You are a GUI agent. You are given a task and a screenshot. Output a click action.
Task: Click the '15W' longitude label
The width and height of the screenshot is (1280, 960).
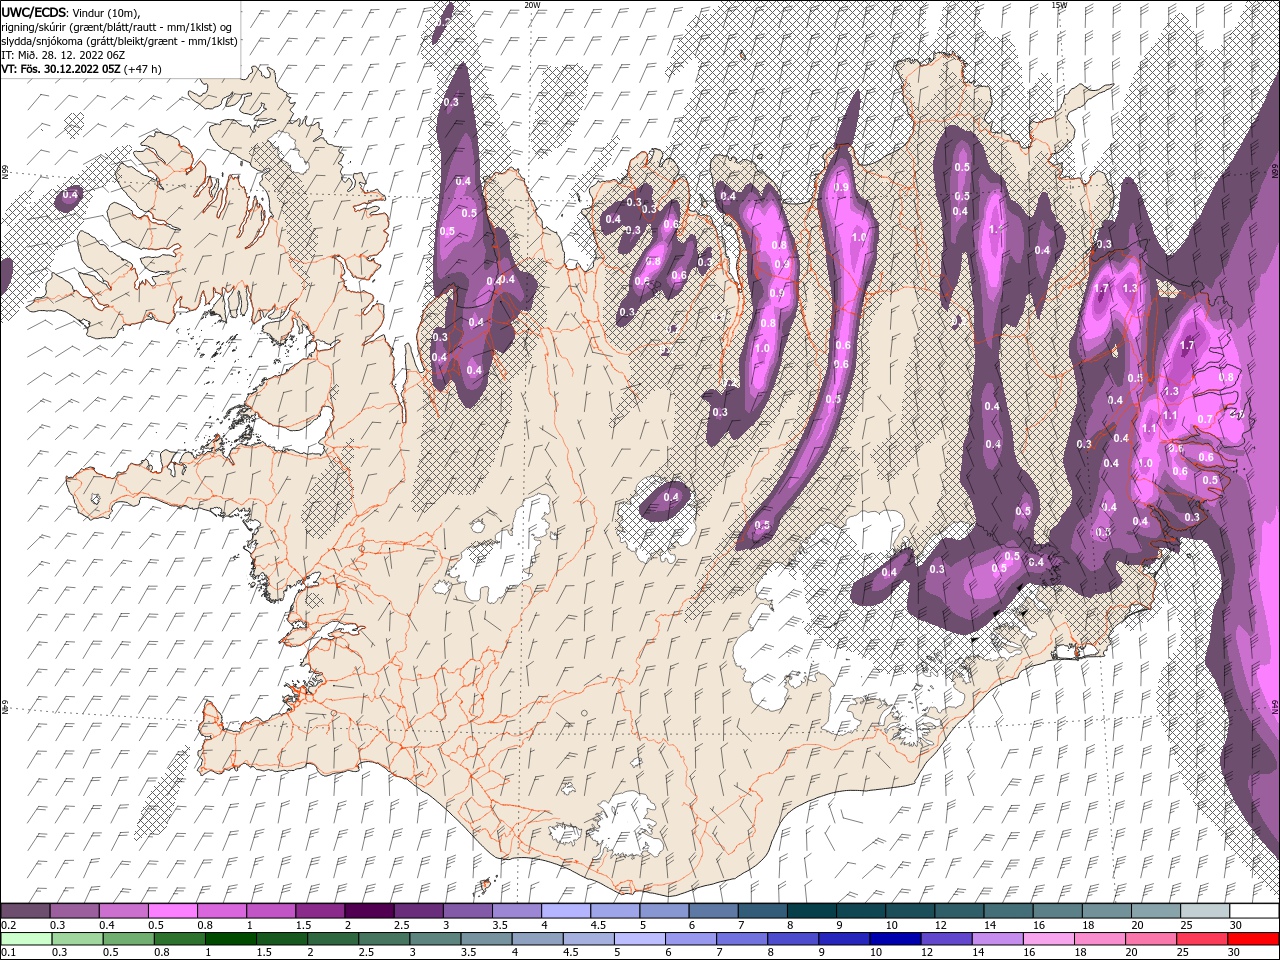(1059, 5)
